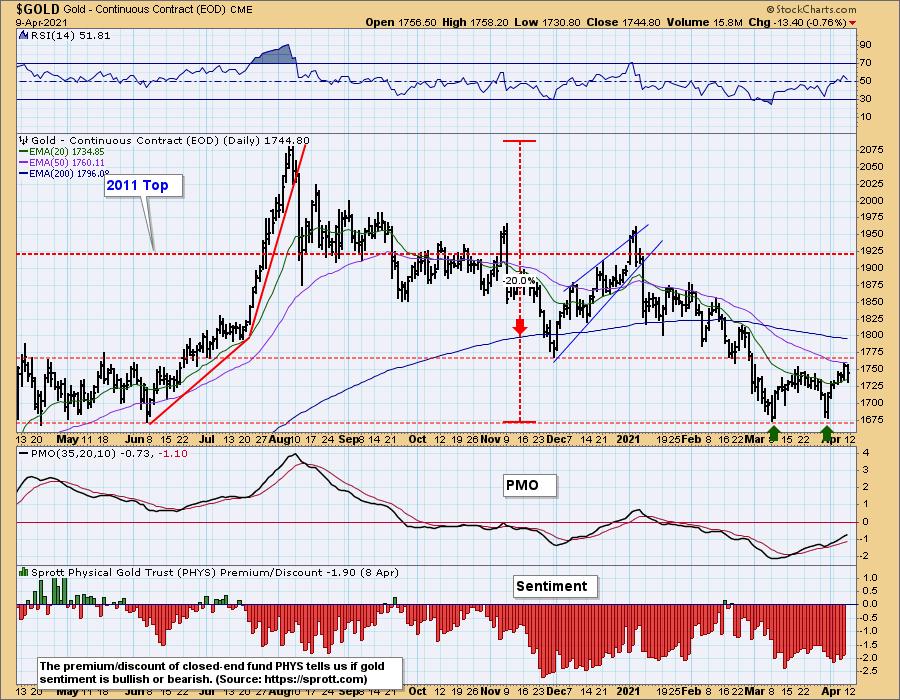
Task: Click the volume icon beside Sprott label
Action: tap(24, 572)
